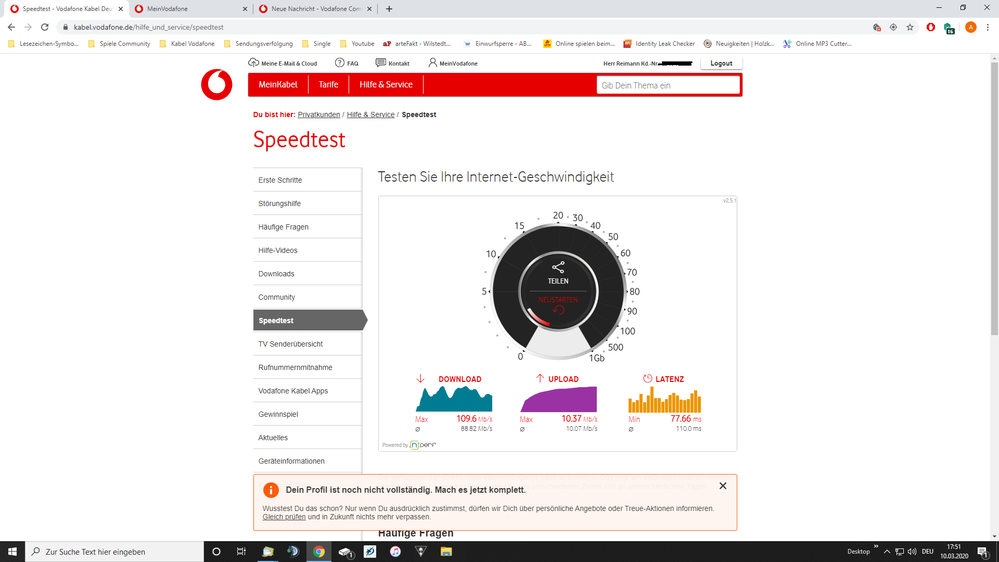Click the Latenz latency bar graph
Viewport: 999px width, 562px height.
click(x=665, y=400)
